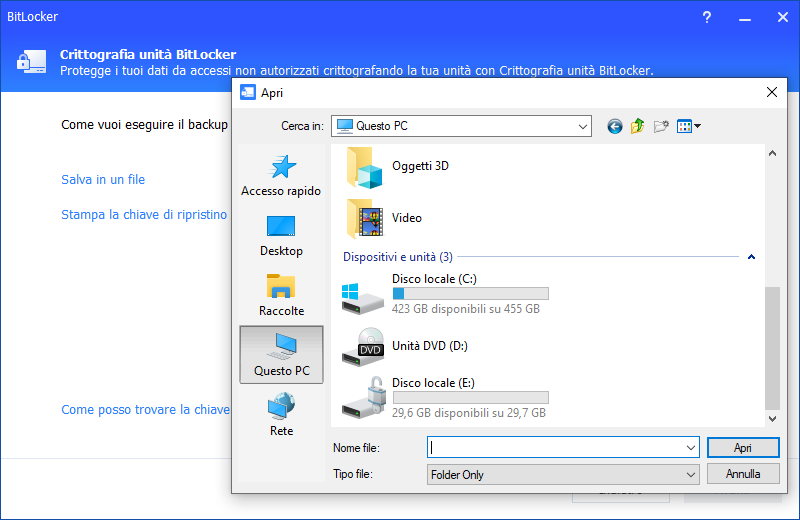The image size is (800, 520).
Task: Close the Apri dialog
Action: [x=772, y=92]
